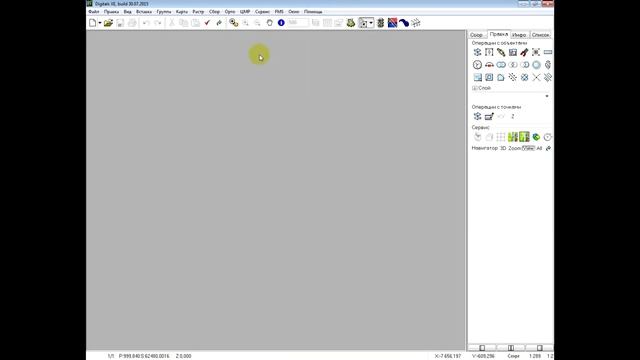Click the green globe icon in Сервис section
Viewport: 640px width, 360px height.
(536, 137)
